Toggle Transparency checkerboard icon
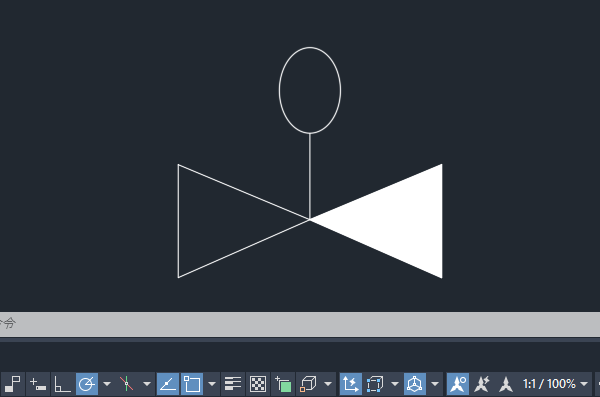Viewport: 600px width, 397px height. [258, 384]
